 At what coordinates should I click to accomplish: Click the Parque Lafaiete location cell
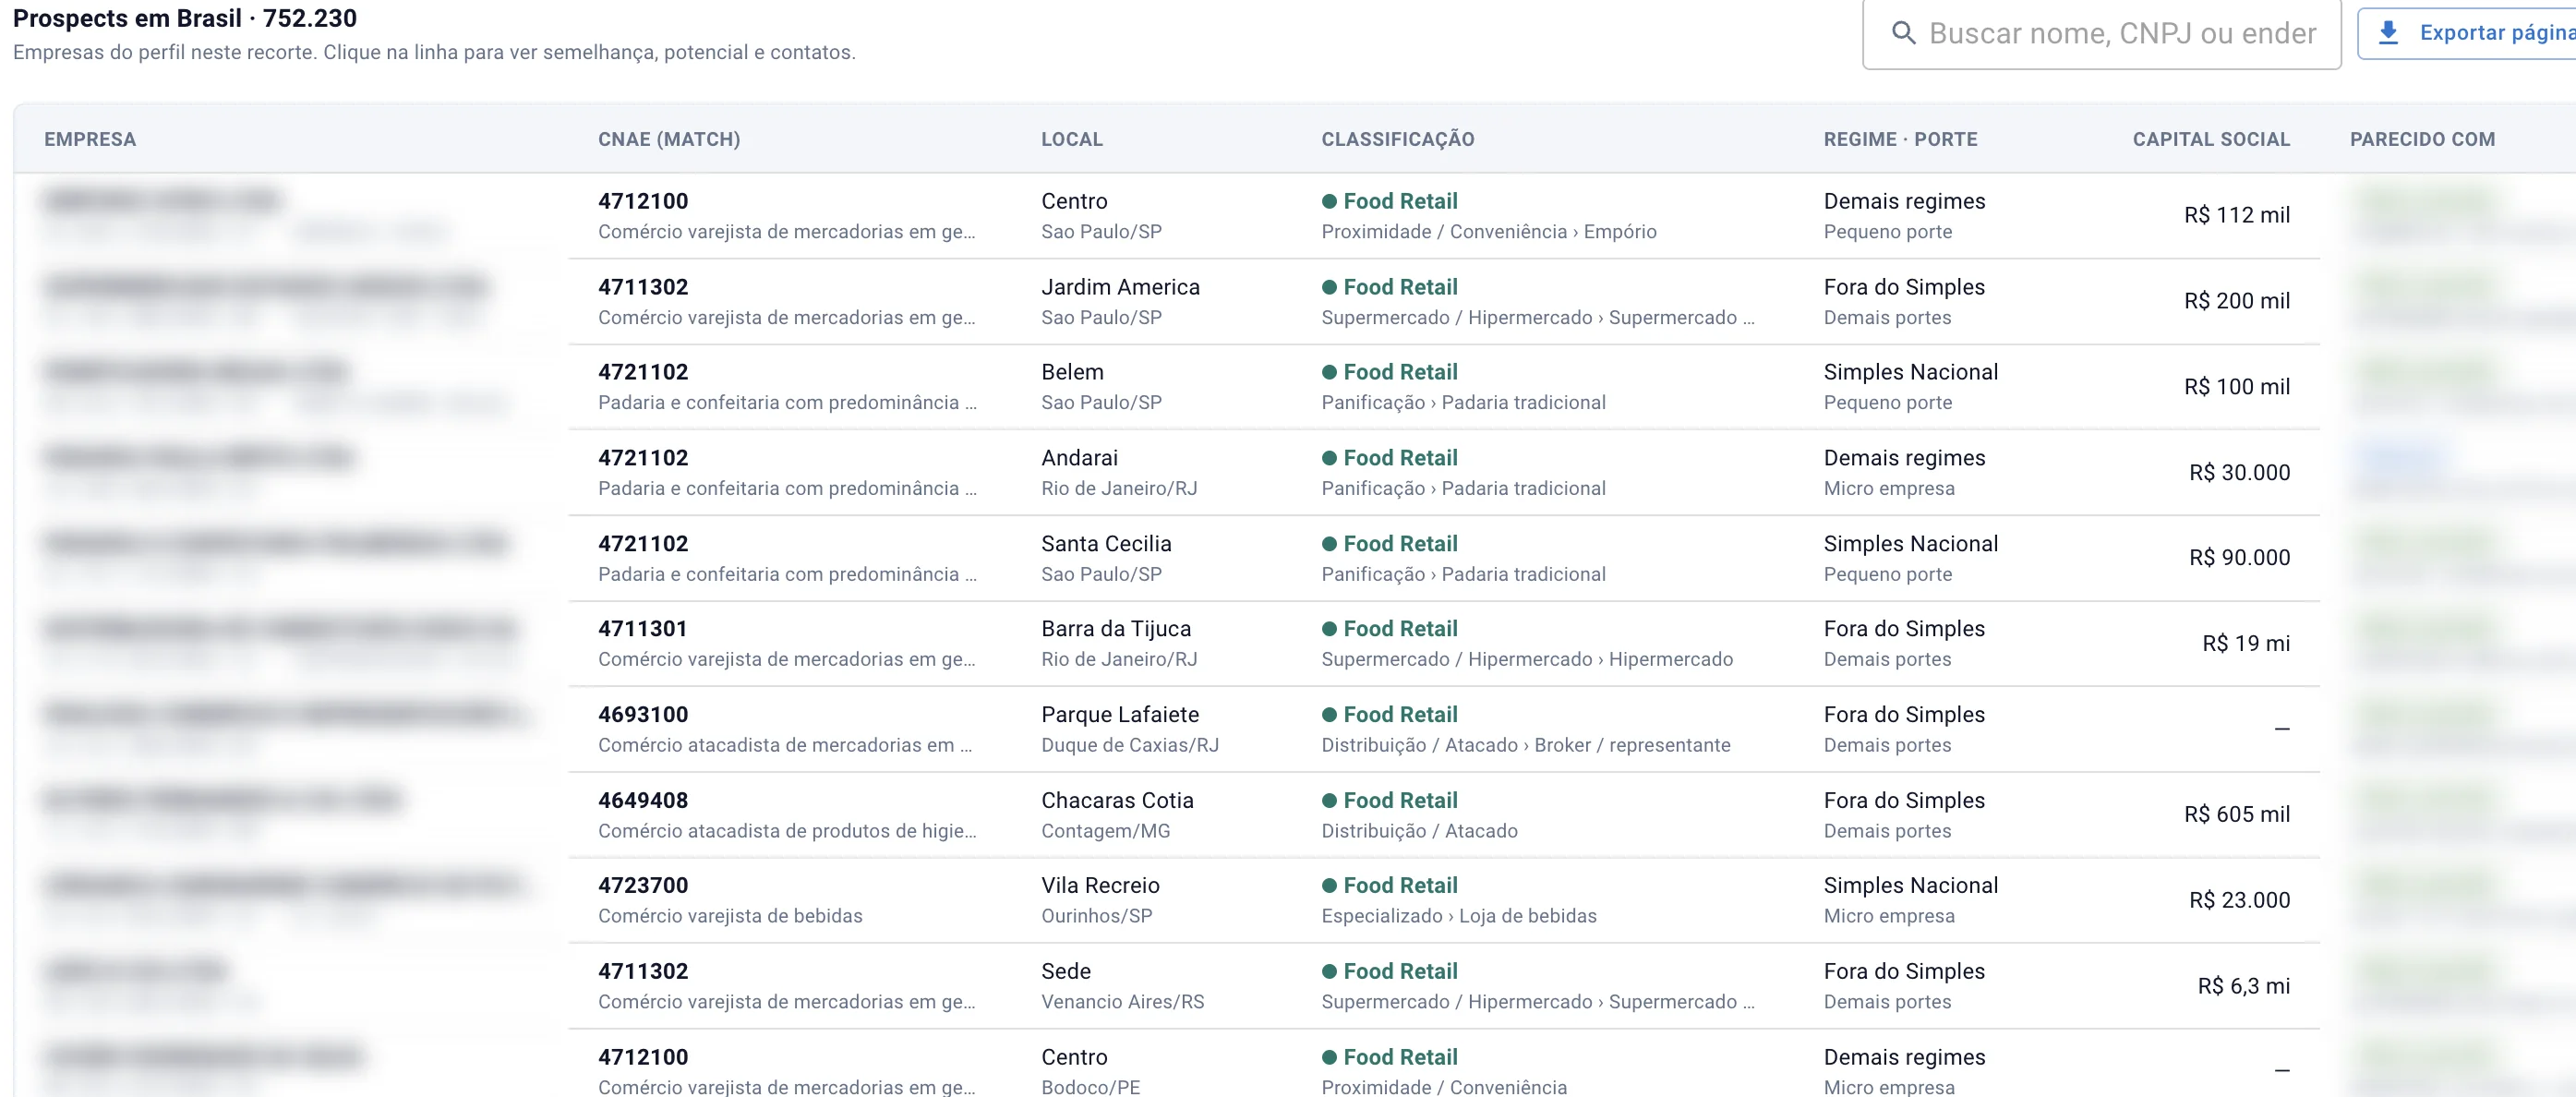coord(1130,729)
